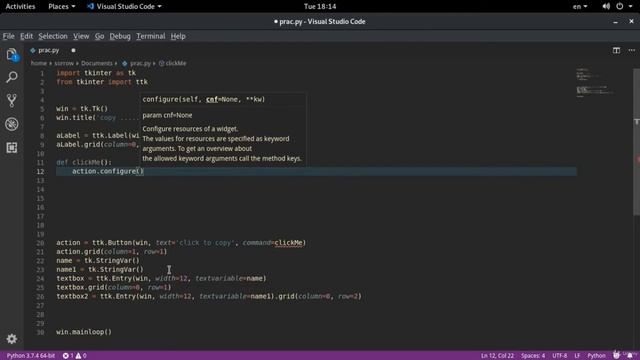The width and height of the screenshot is (640, 360).
Task: Open the editor More Actions ellipsis
Action: click(x=631, y=50)
